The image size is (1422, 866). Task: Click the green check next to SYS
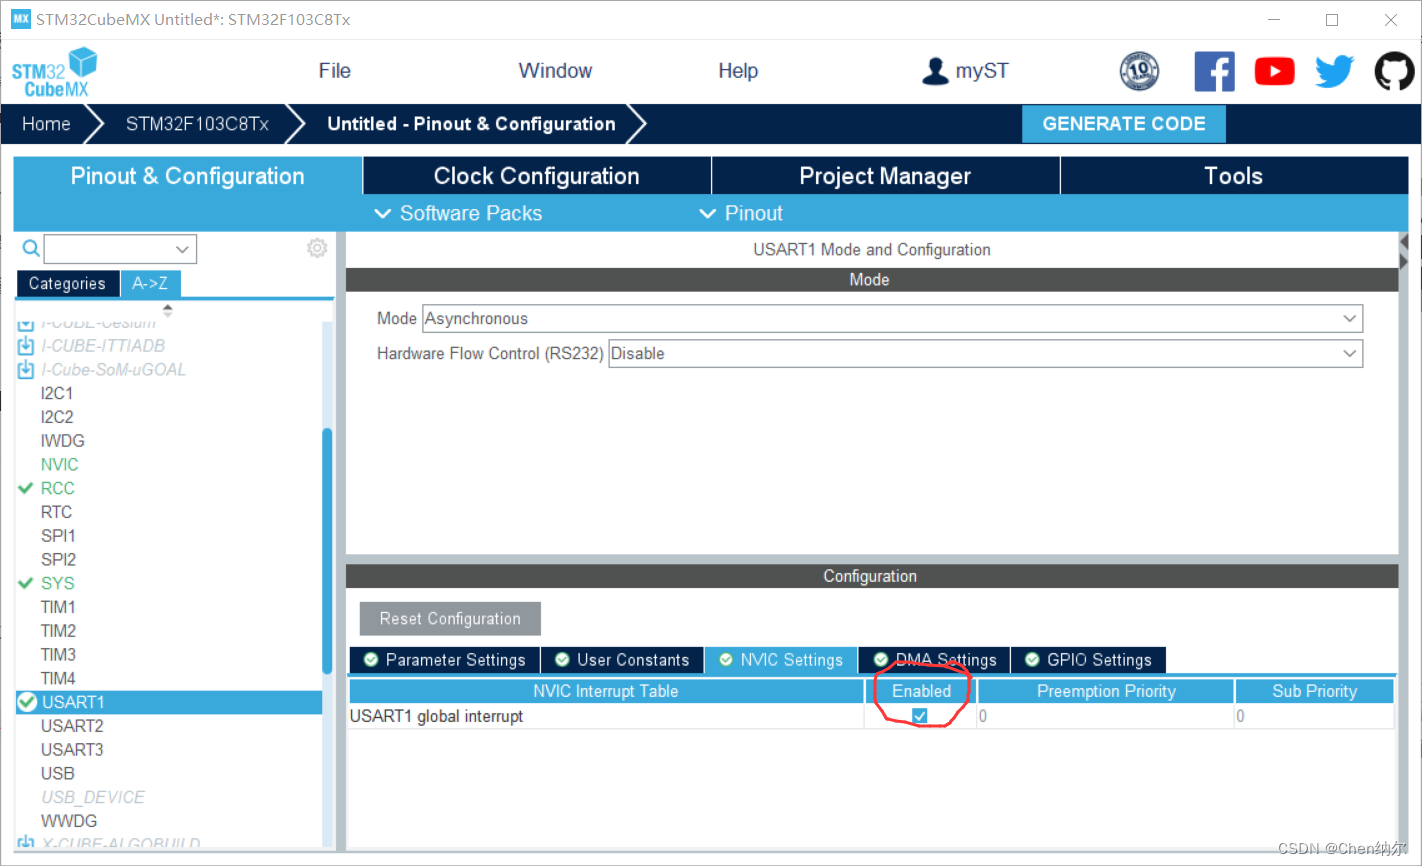(x=26, y=583)
